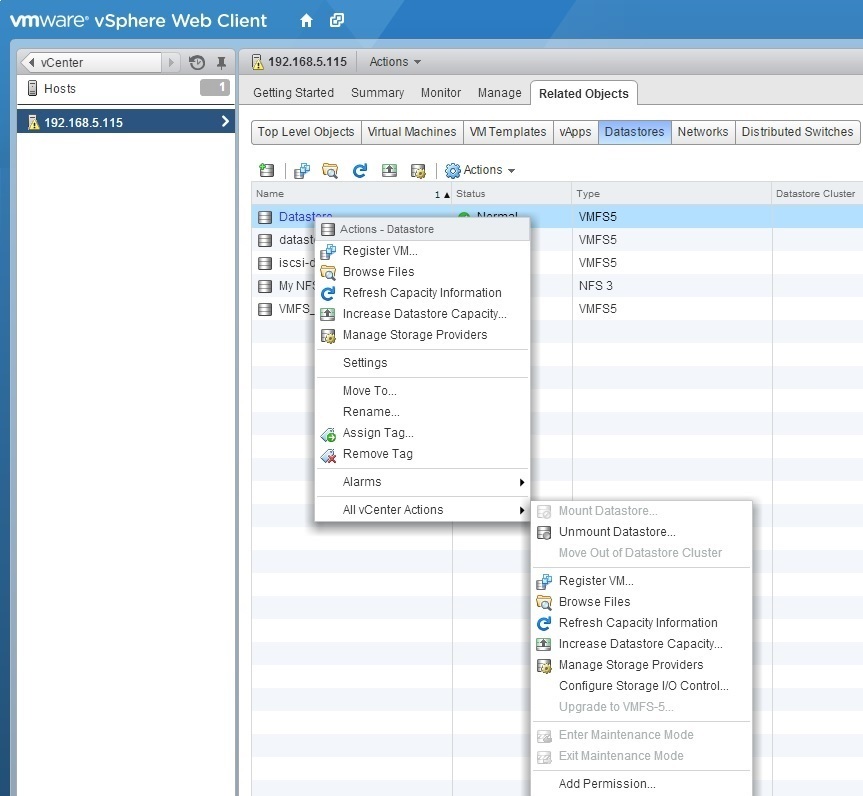Screen dimensions: 863x796
Task: Expand the Alarms submenu
Action: pyautogui.click(x=422, y=482)
